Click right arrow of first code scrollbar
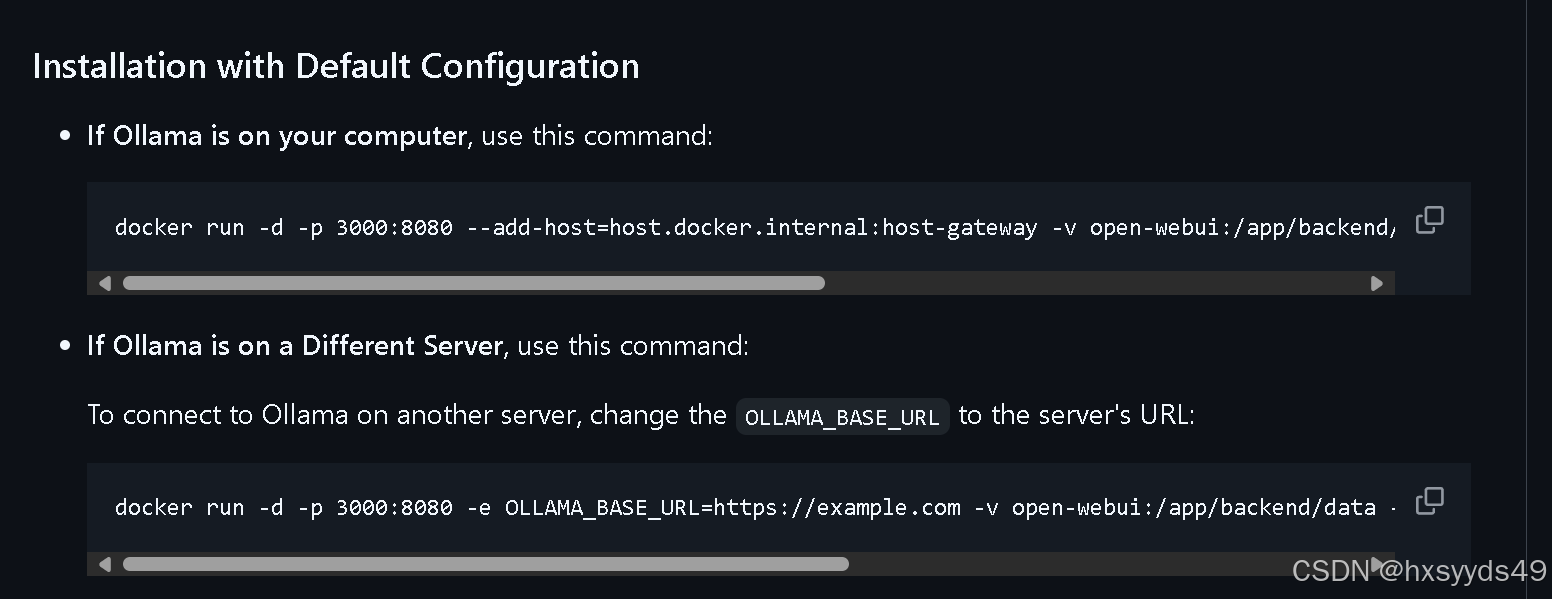 pos(1377,283)
